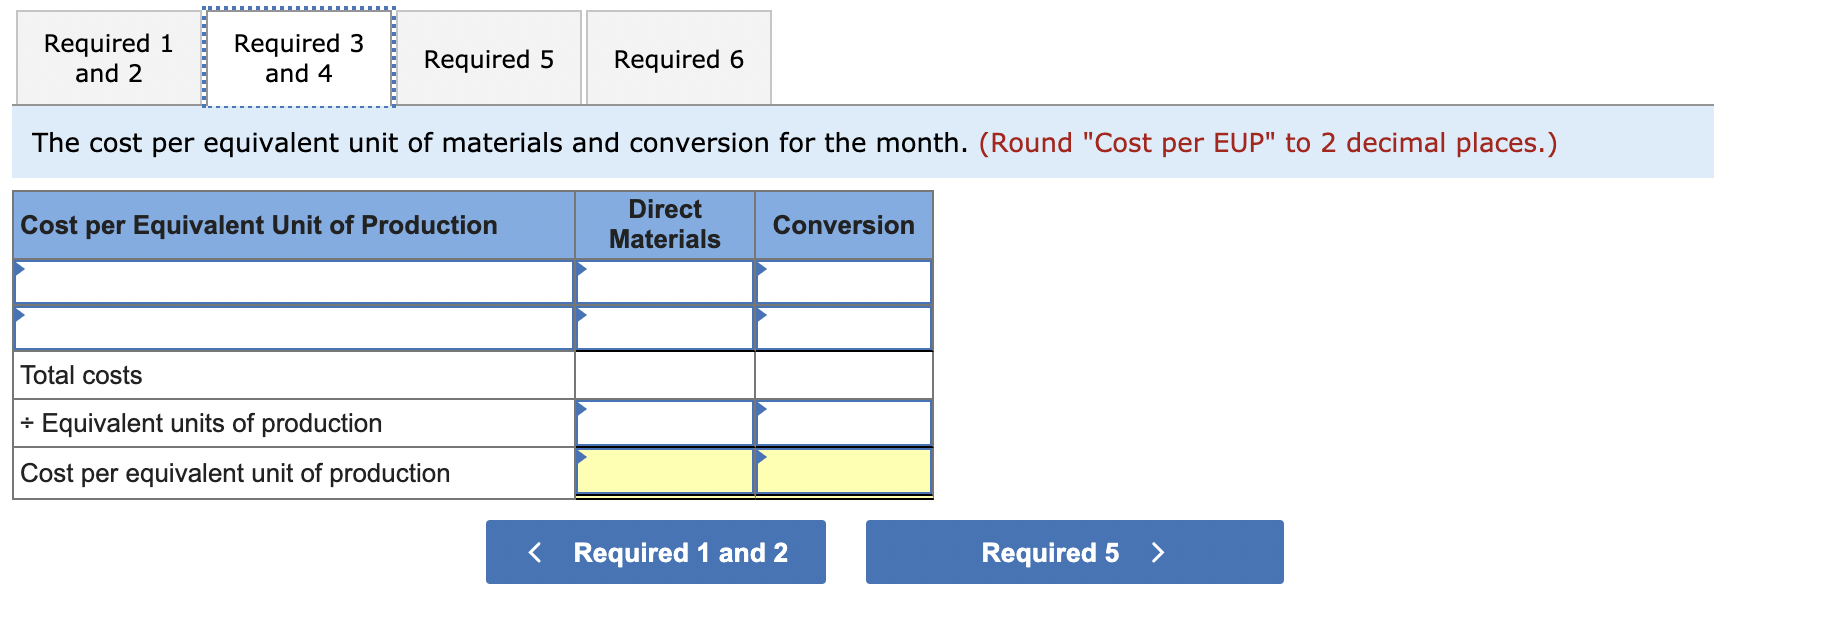Open the equivalent units dropdown under Direct Materials

[x=664, y=422]
